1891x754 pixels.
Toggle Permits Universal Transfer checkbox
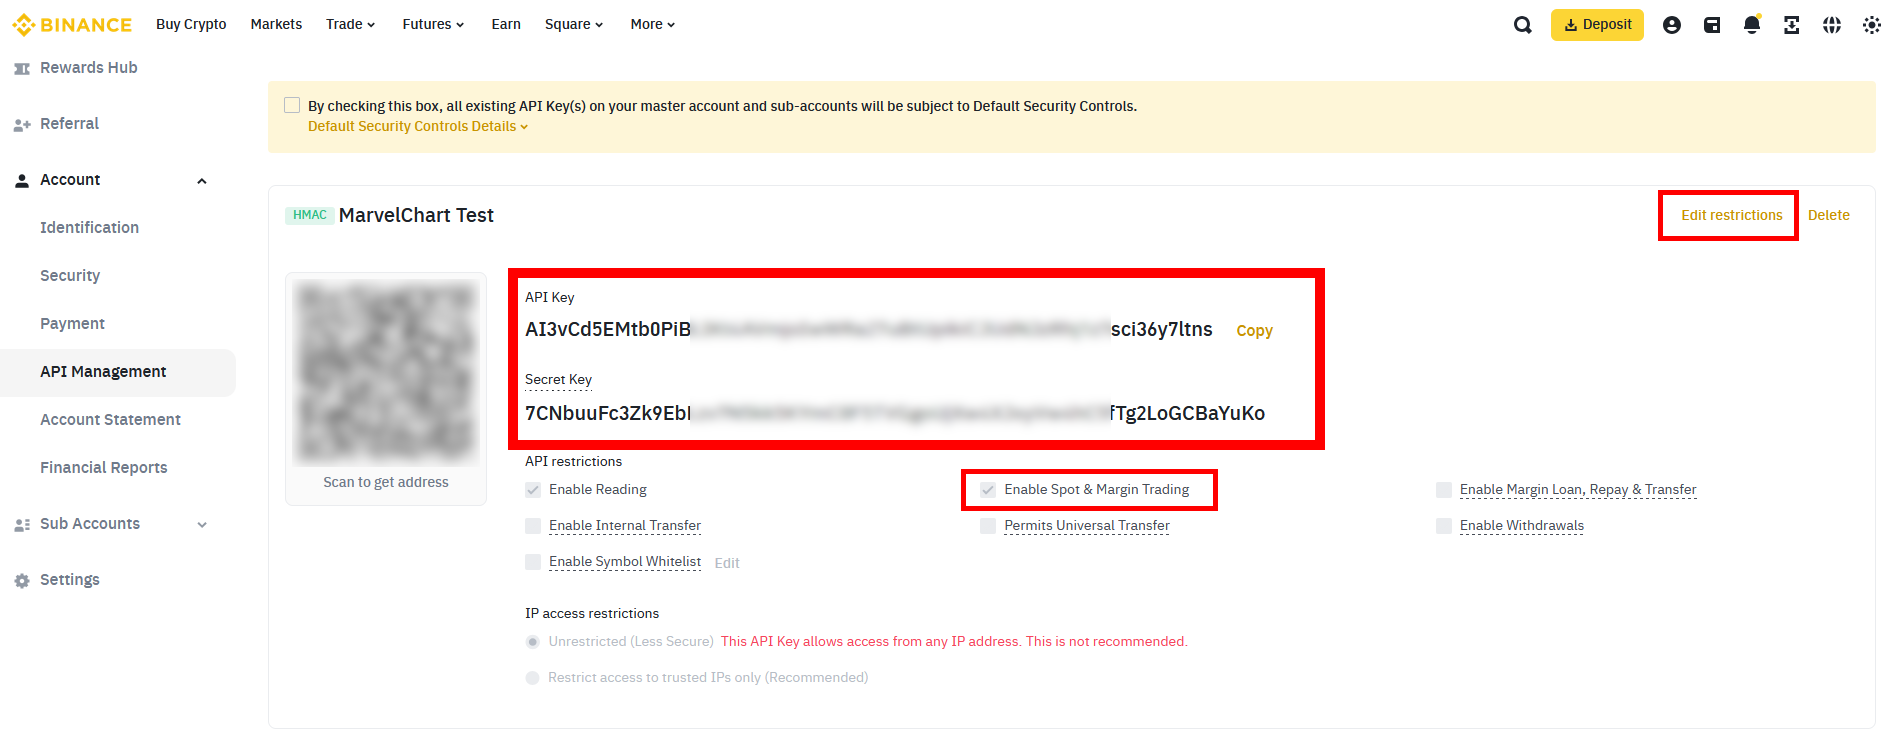pos(988,526)
